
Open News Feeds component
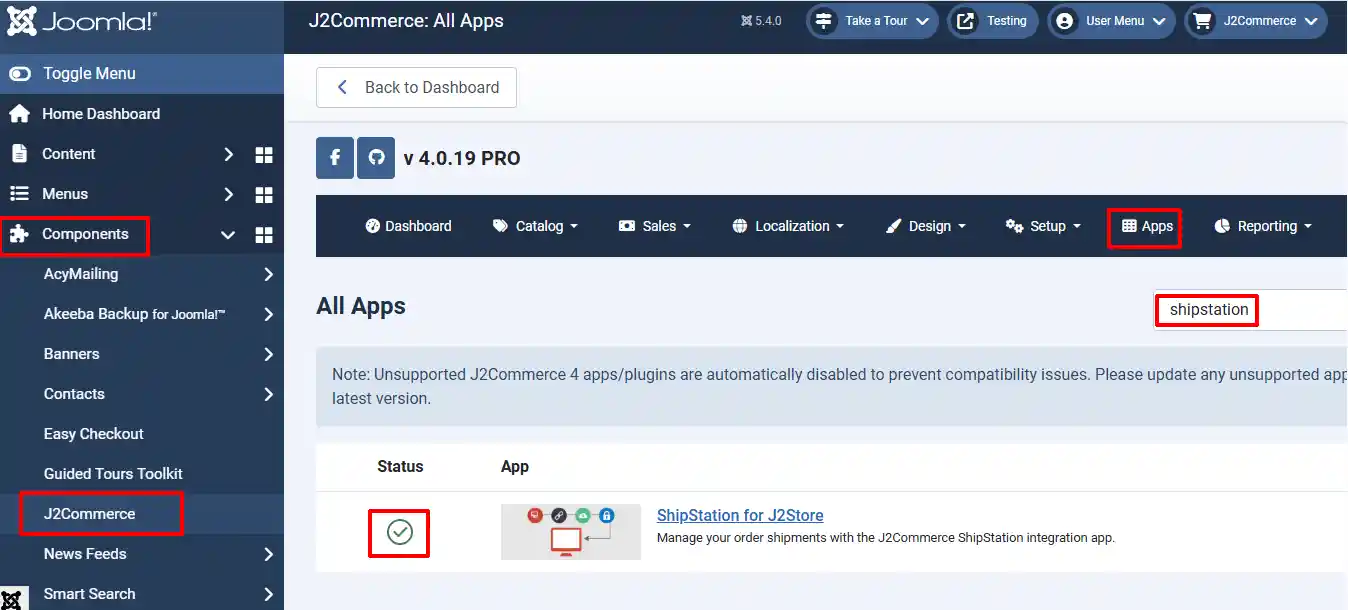click(85, 554)
